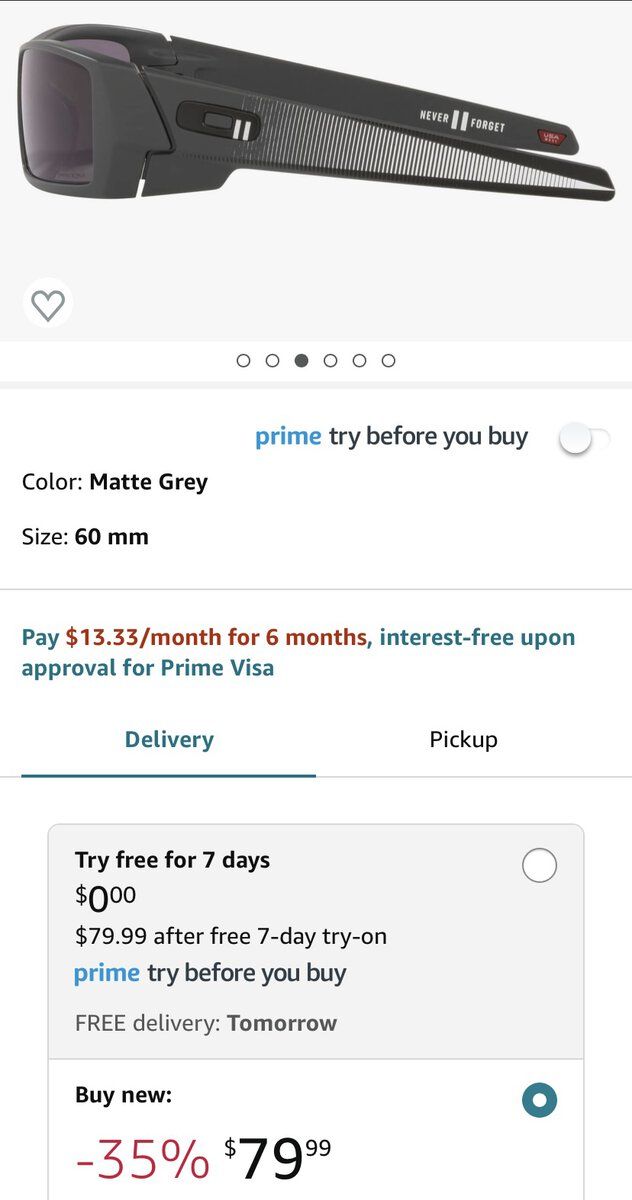Tap the top prime try before you buy label

click(x=391, y=437)
